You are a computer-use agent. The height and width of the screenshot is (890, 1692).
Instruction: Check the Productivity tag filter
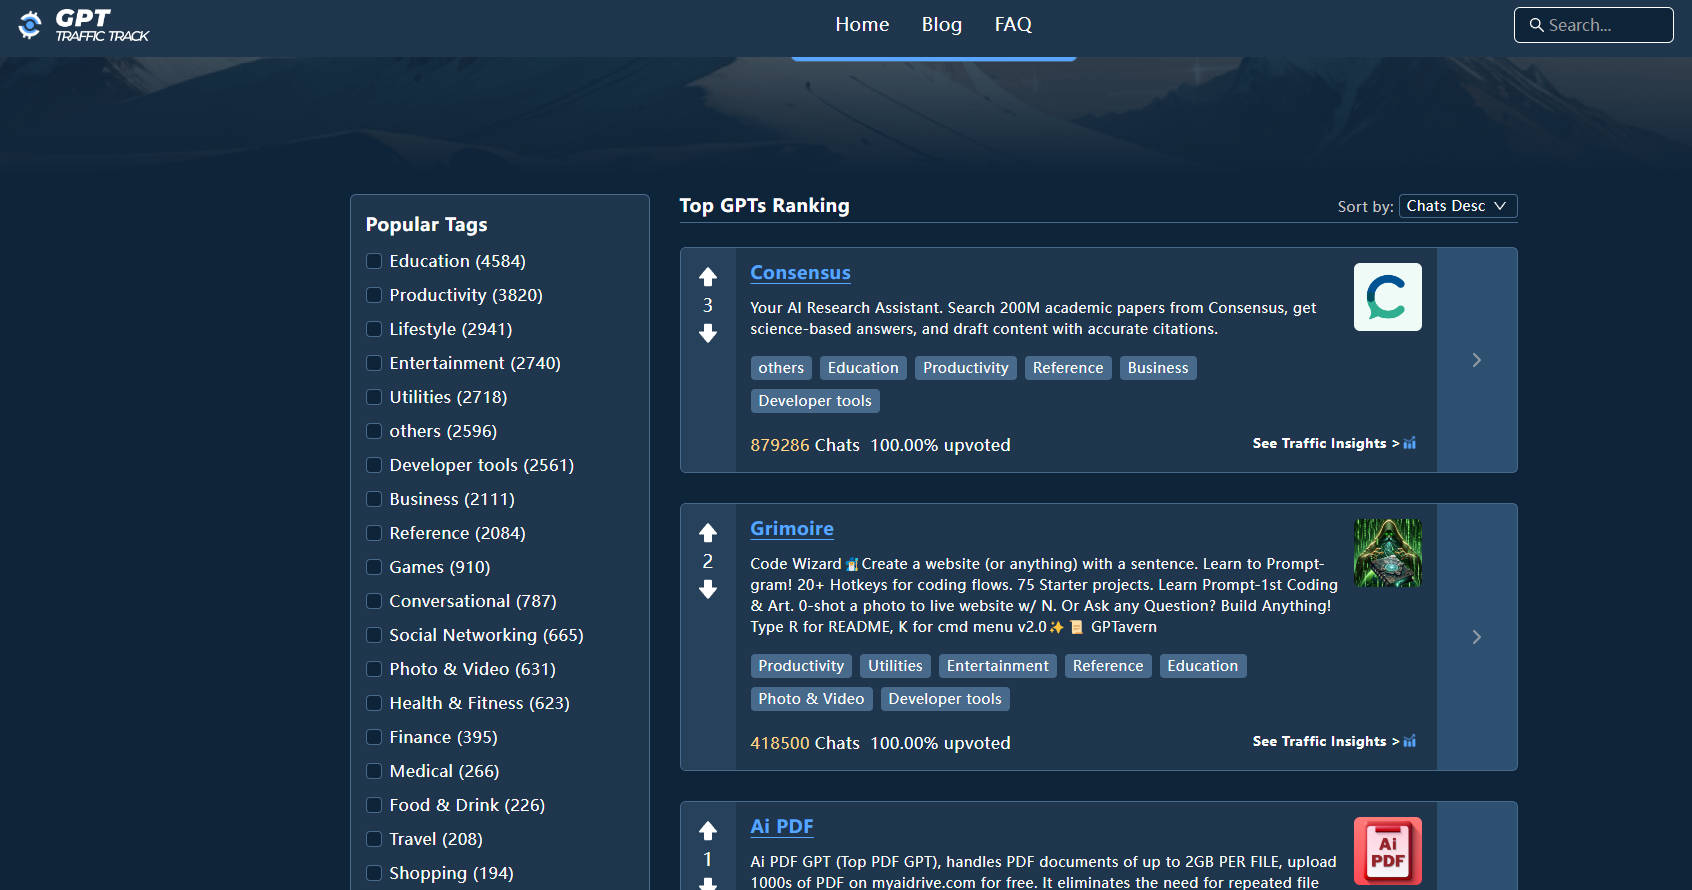(x=374, y=295)
